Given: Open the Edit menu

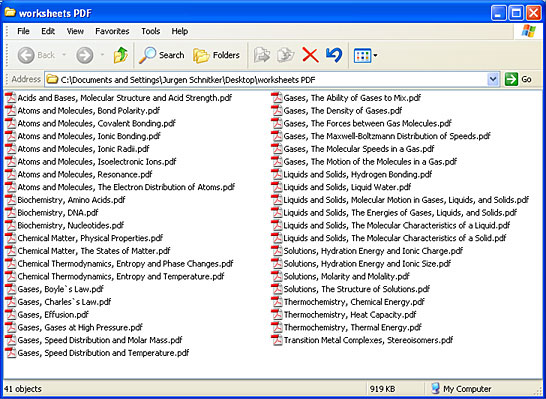Looking at the screenshot, I should click(x=48, y=31).
